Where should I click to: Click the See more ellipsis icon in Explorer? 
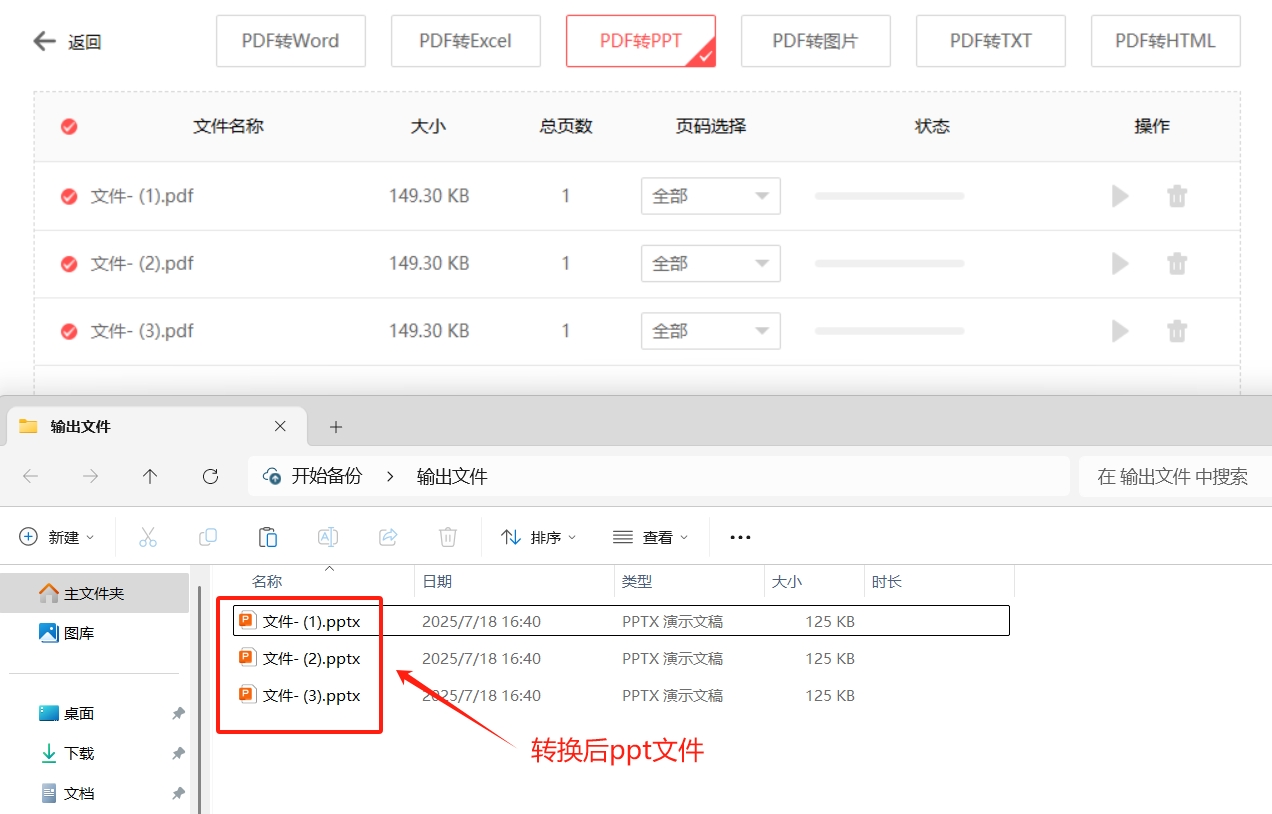pyautogui.click(x=740, y=537)
